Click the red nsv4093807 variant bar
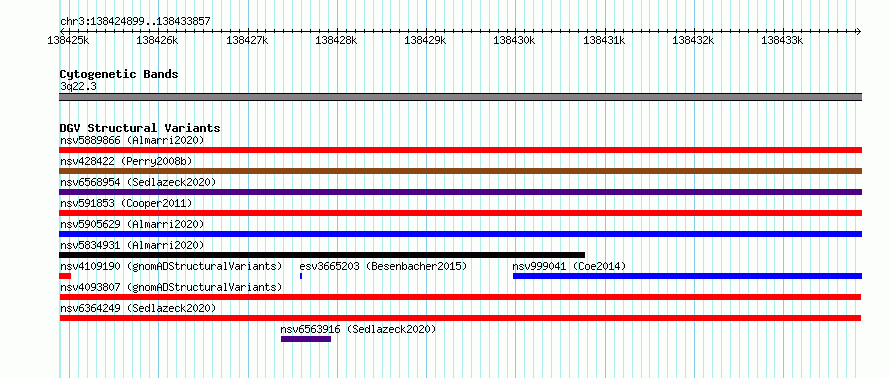 (460, 297)
